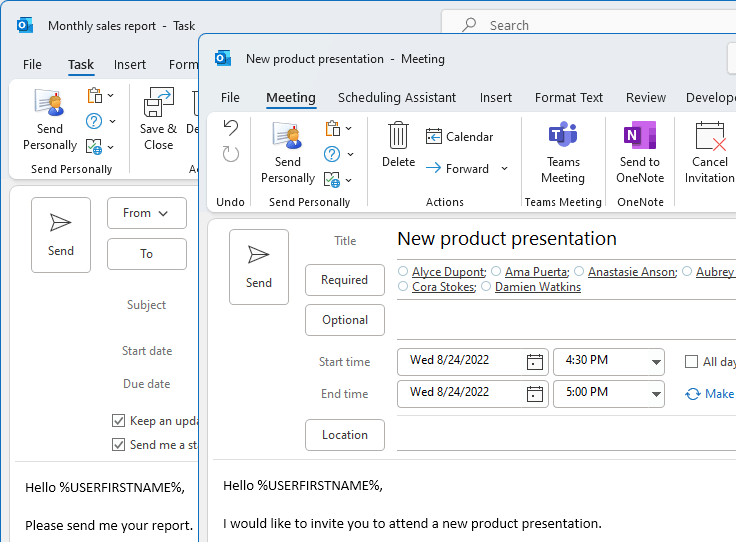Click Cancel Invitation
The width and height of the screenshot is (736, 542).
coord(709,153)
